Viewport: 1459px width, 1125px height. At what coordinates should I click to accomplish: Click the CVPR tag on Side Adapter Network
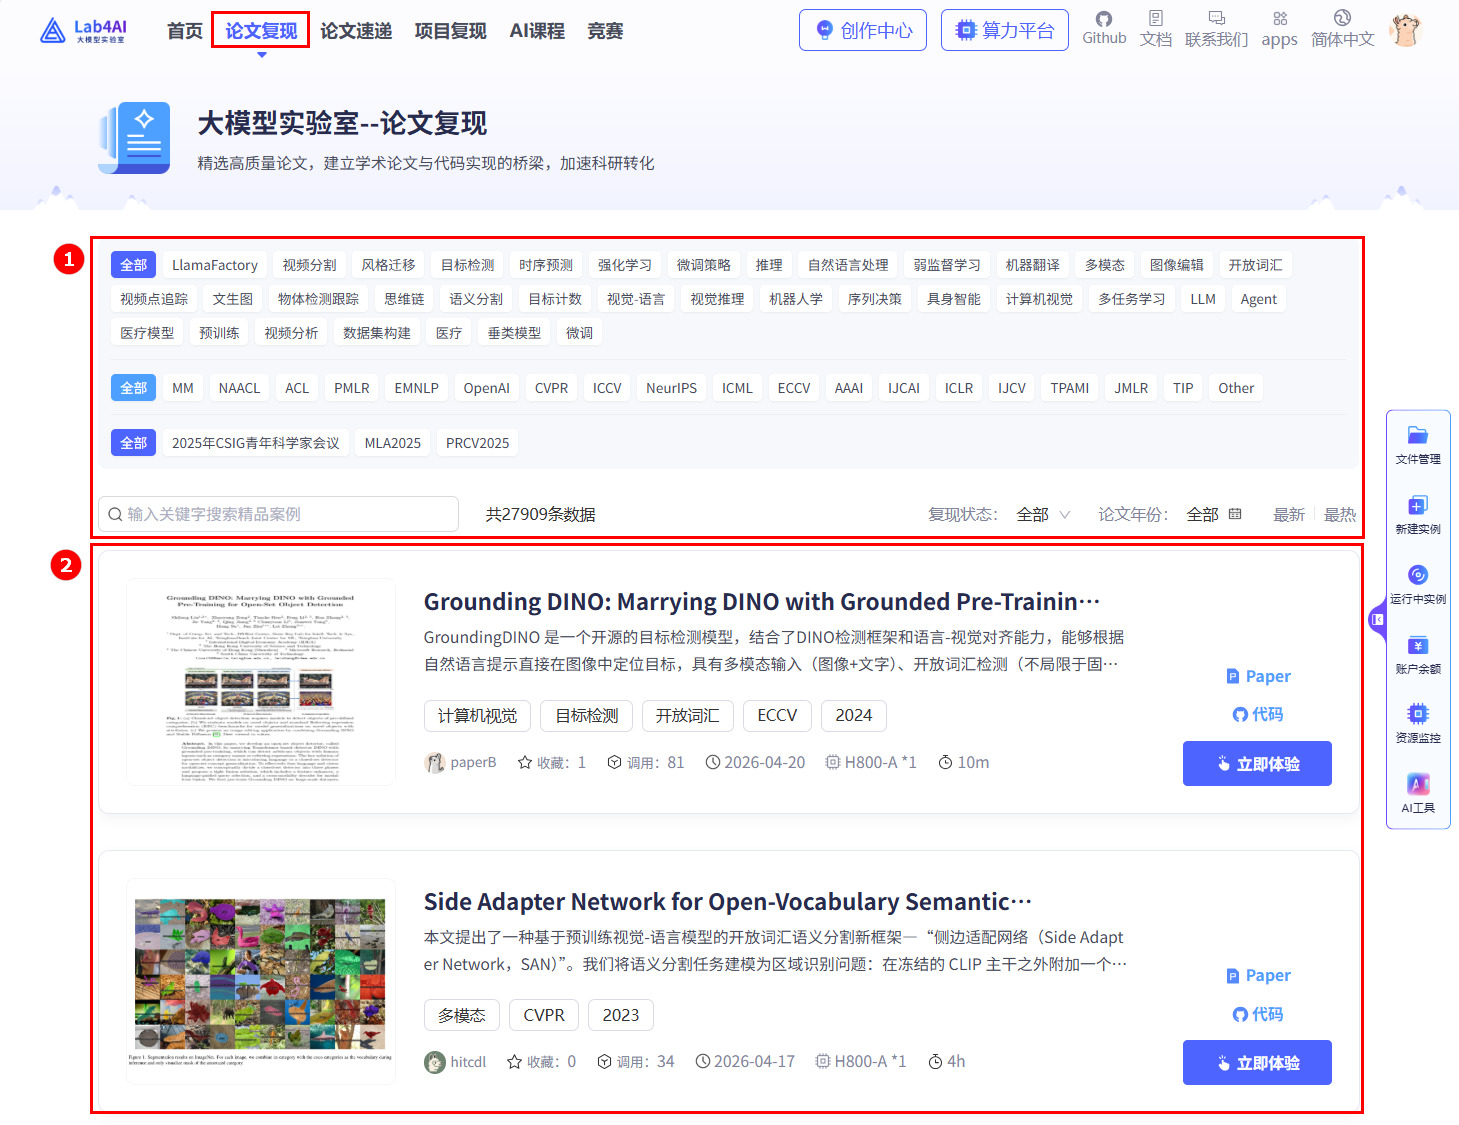point(544,1015)
